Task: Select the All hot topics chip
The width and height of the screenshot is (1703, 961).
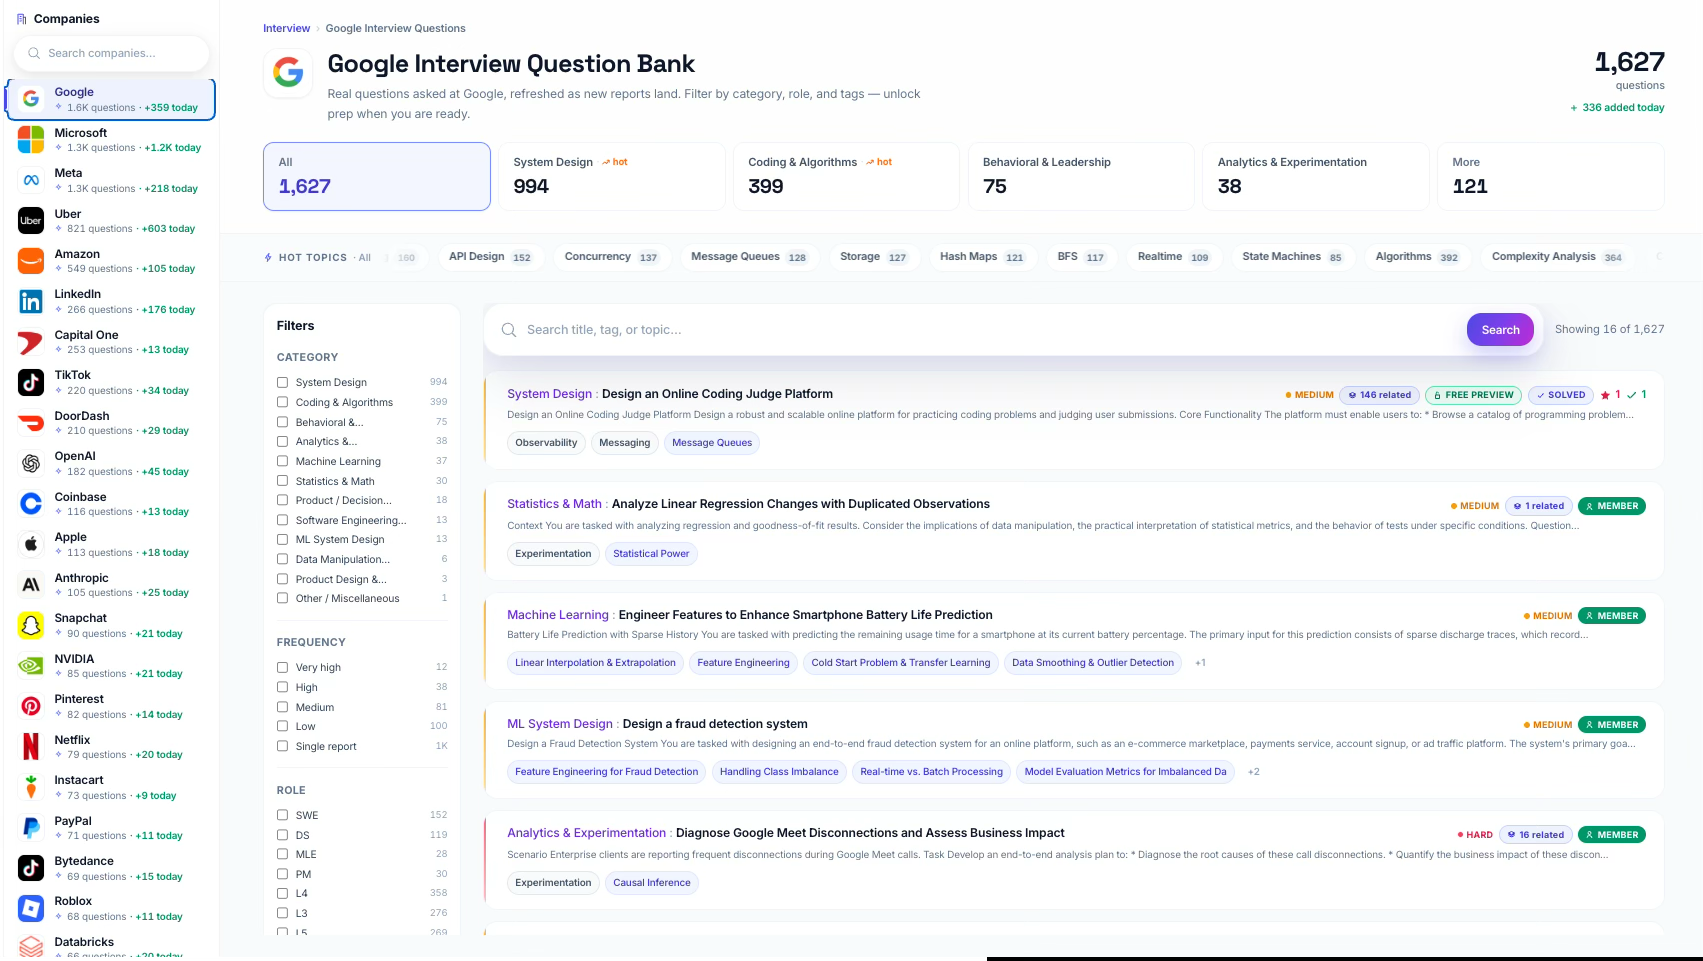Action: point(365,258)
